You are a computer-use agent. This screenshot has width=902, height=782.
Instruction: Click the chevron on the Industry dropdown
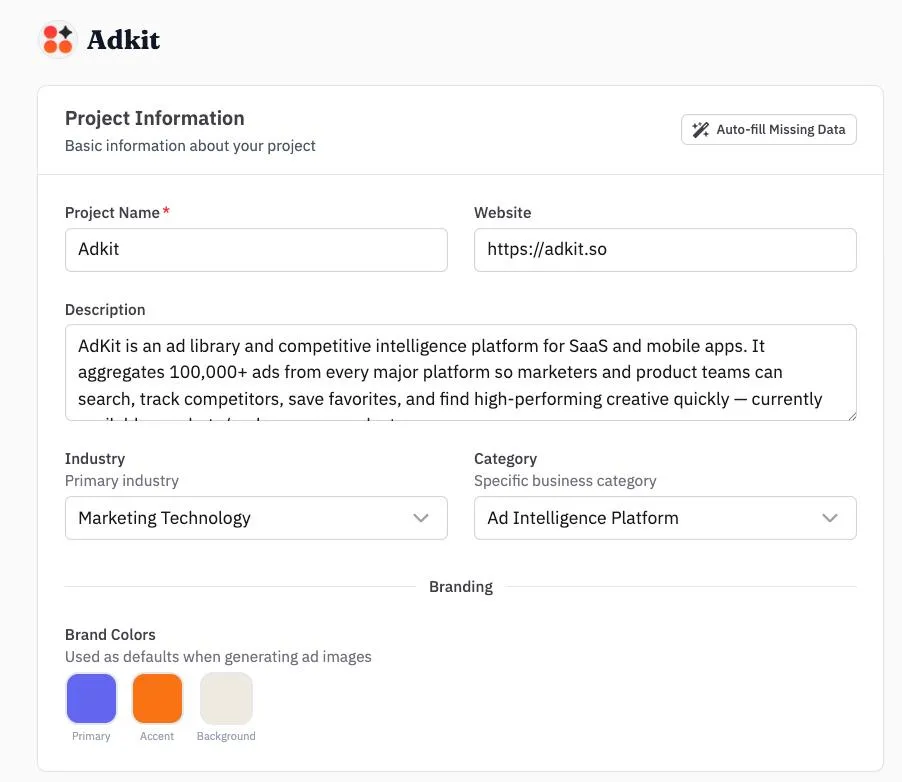(x=421, y=518)
